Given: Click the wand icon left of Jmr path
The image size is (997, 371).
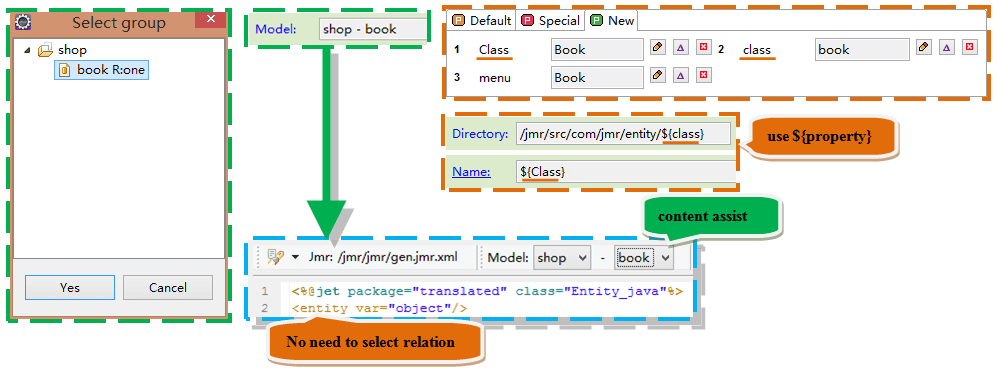Looking at the screenshot, I should click(275, 257).
